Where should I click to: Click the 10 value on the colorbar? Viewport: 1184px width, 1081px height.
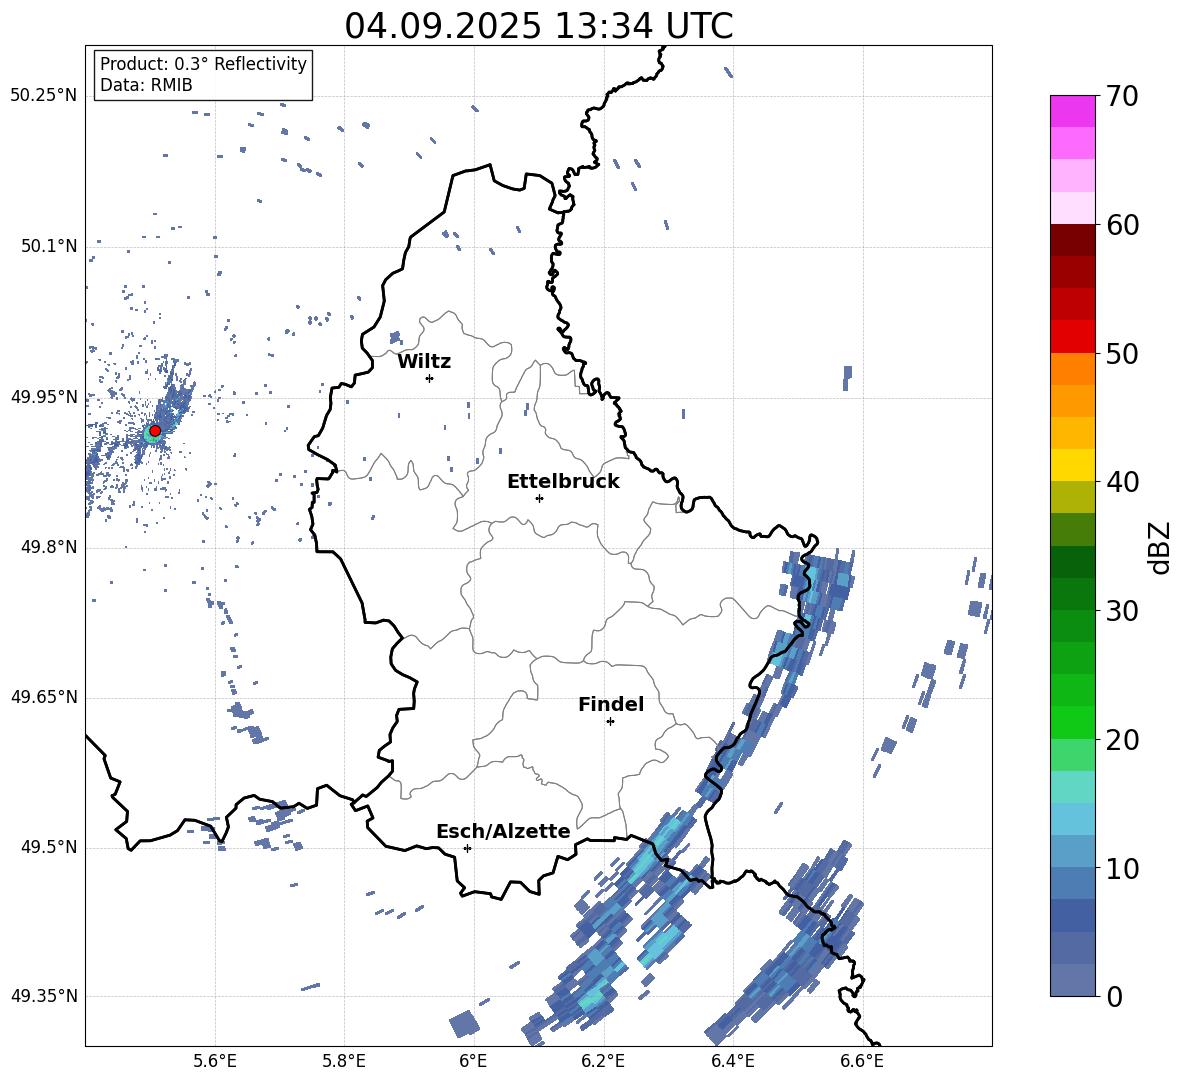pyautogui.click(x=1122, y=869)
